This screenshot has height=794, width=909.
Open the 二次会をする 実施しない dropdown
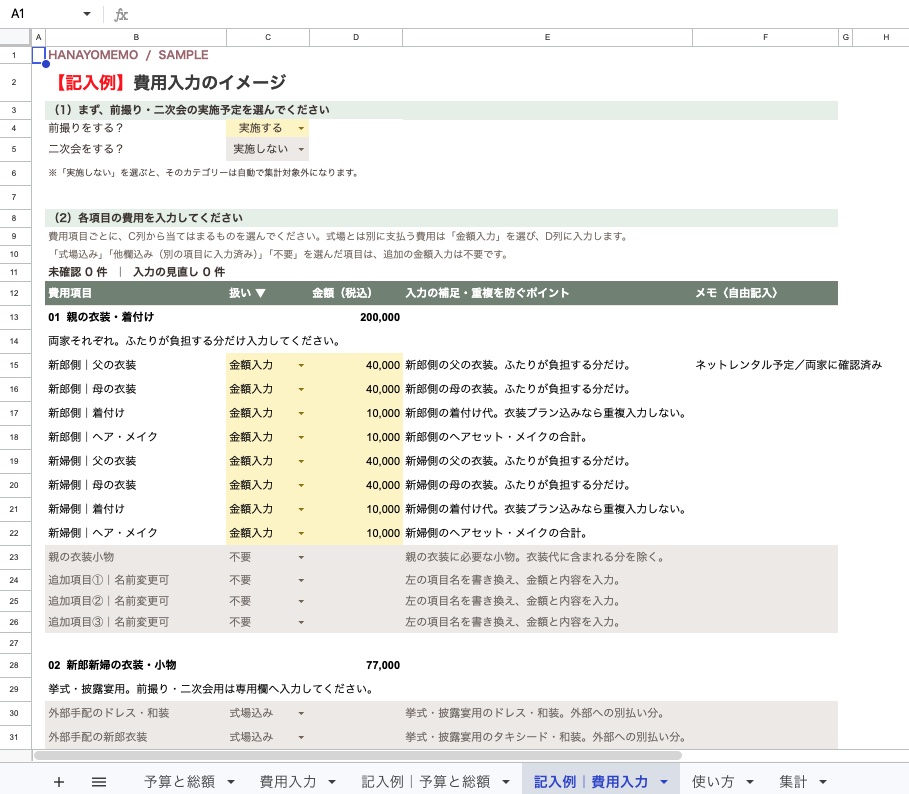point(301,149)
